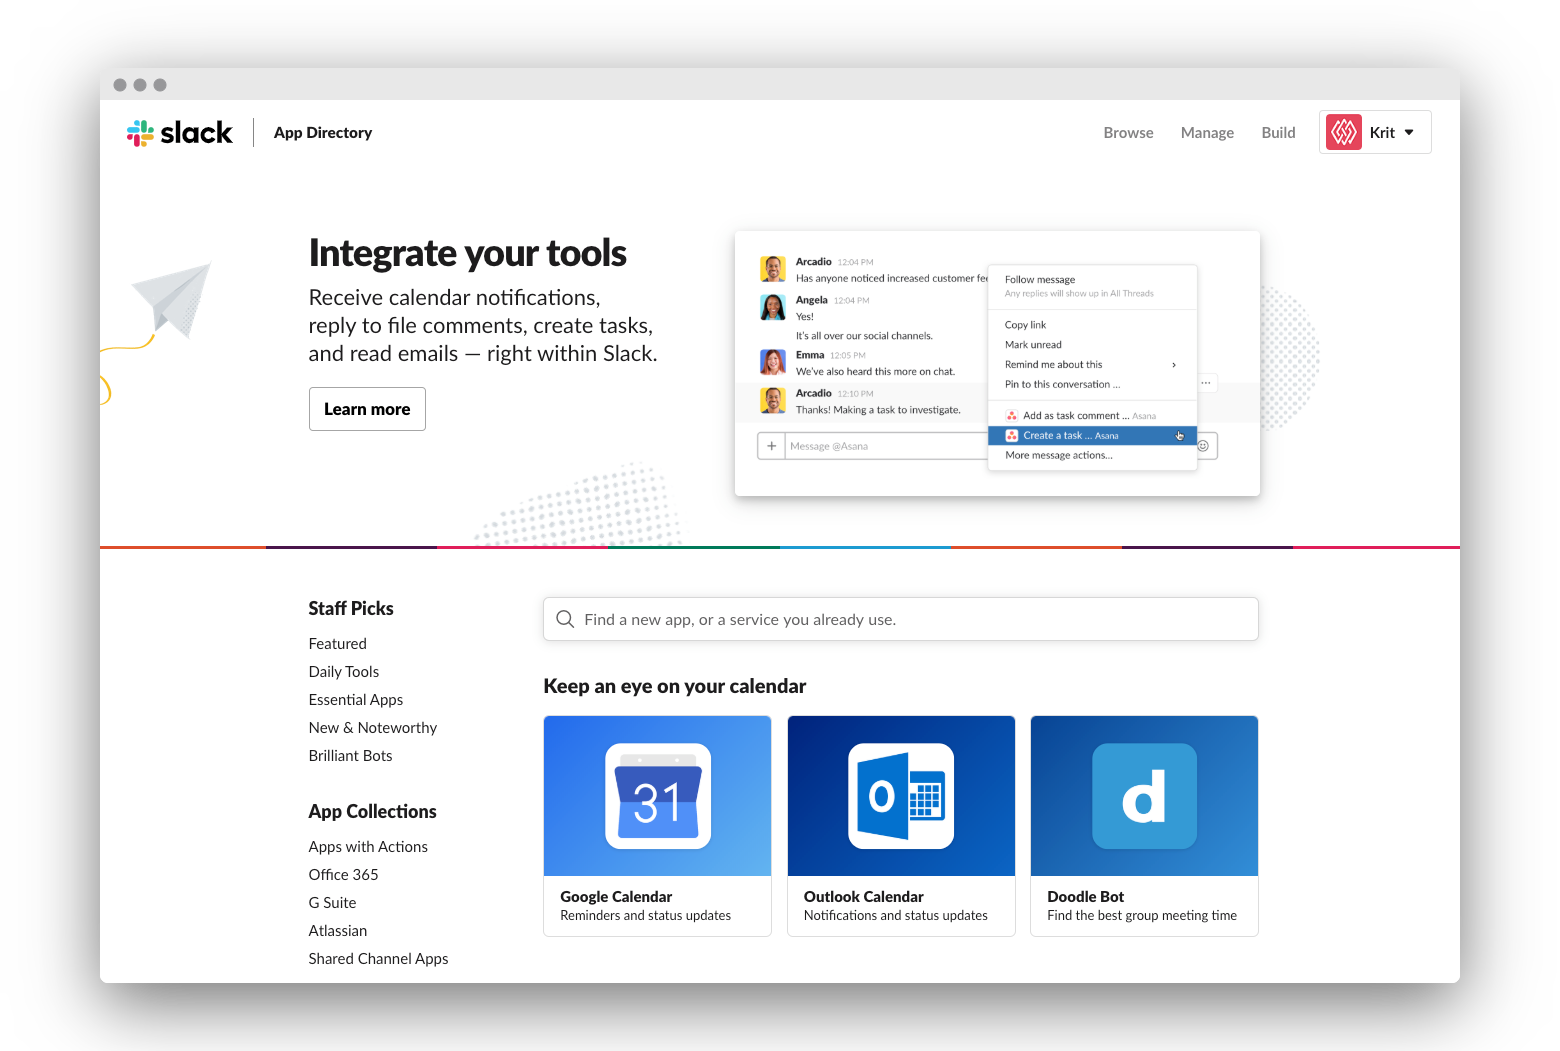
Task: Click the Asana icon beside Create a task
Action: [x=1012, y=435]
